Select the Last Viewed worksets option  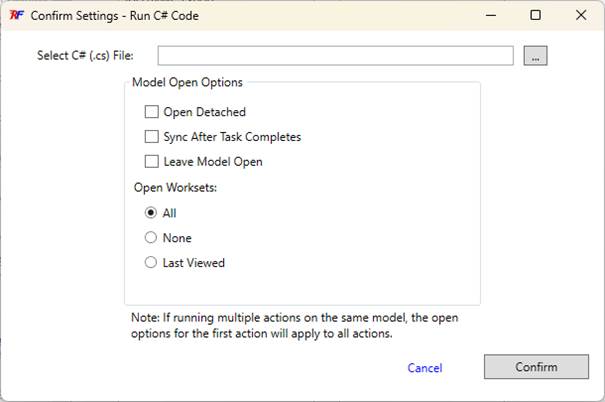(x=151, y=263)
